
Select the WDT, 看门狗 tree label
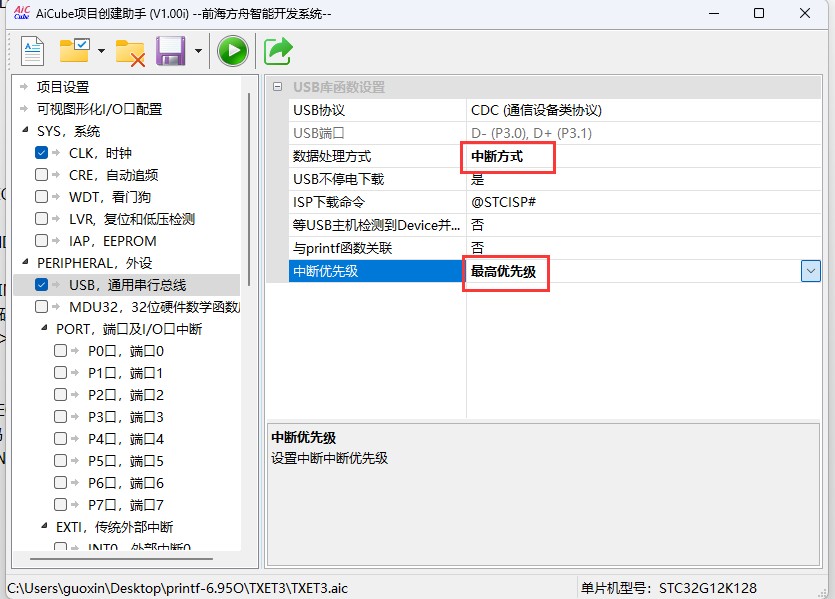(x=110, y=197)
